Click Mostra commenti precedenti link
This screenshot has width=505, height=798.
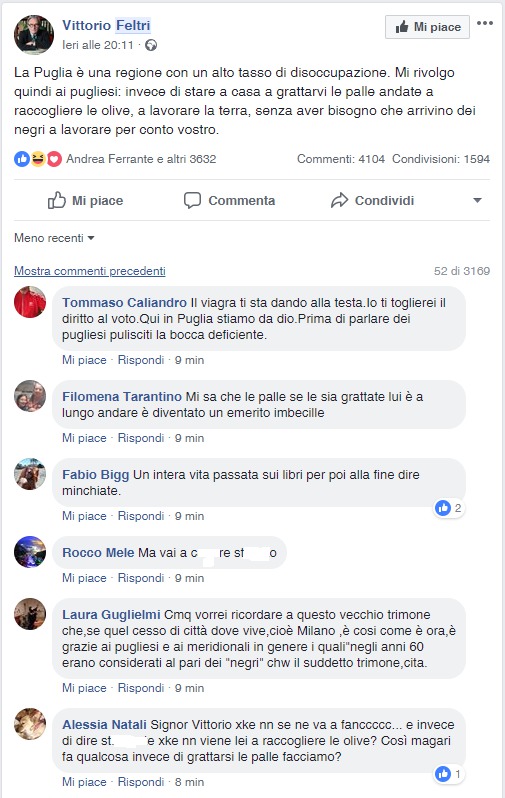click(90, 271)
